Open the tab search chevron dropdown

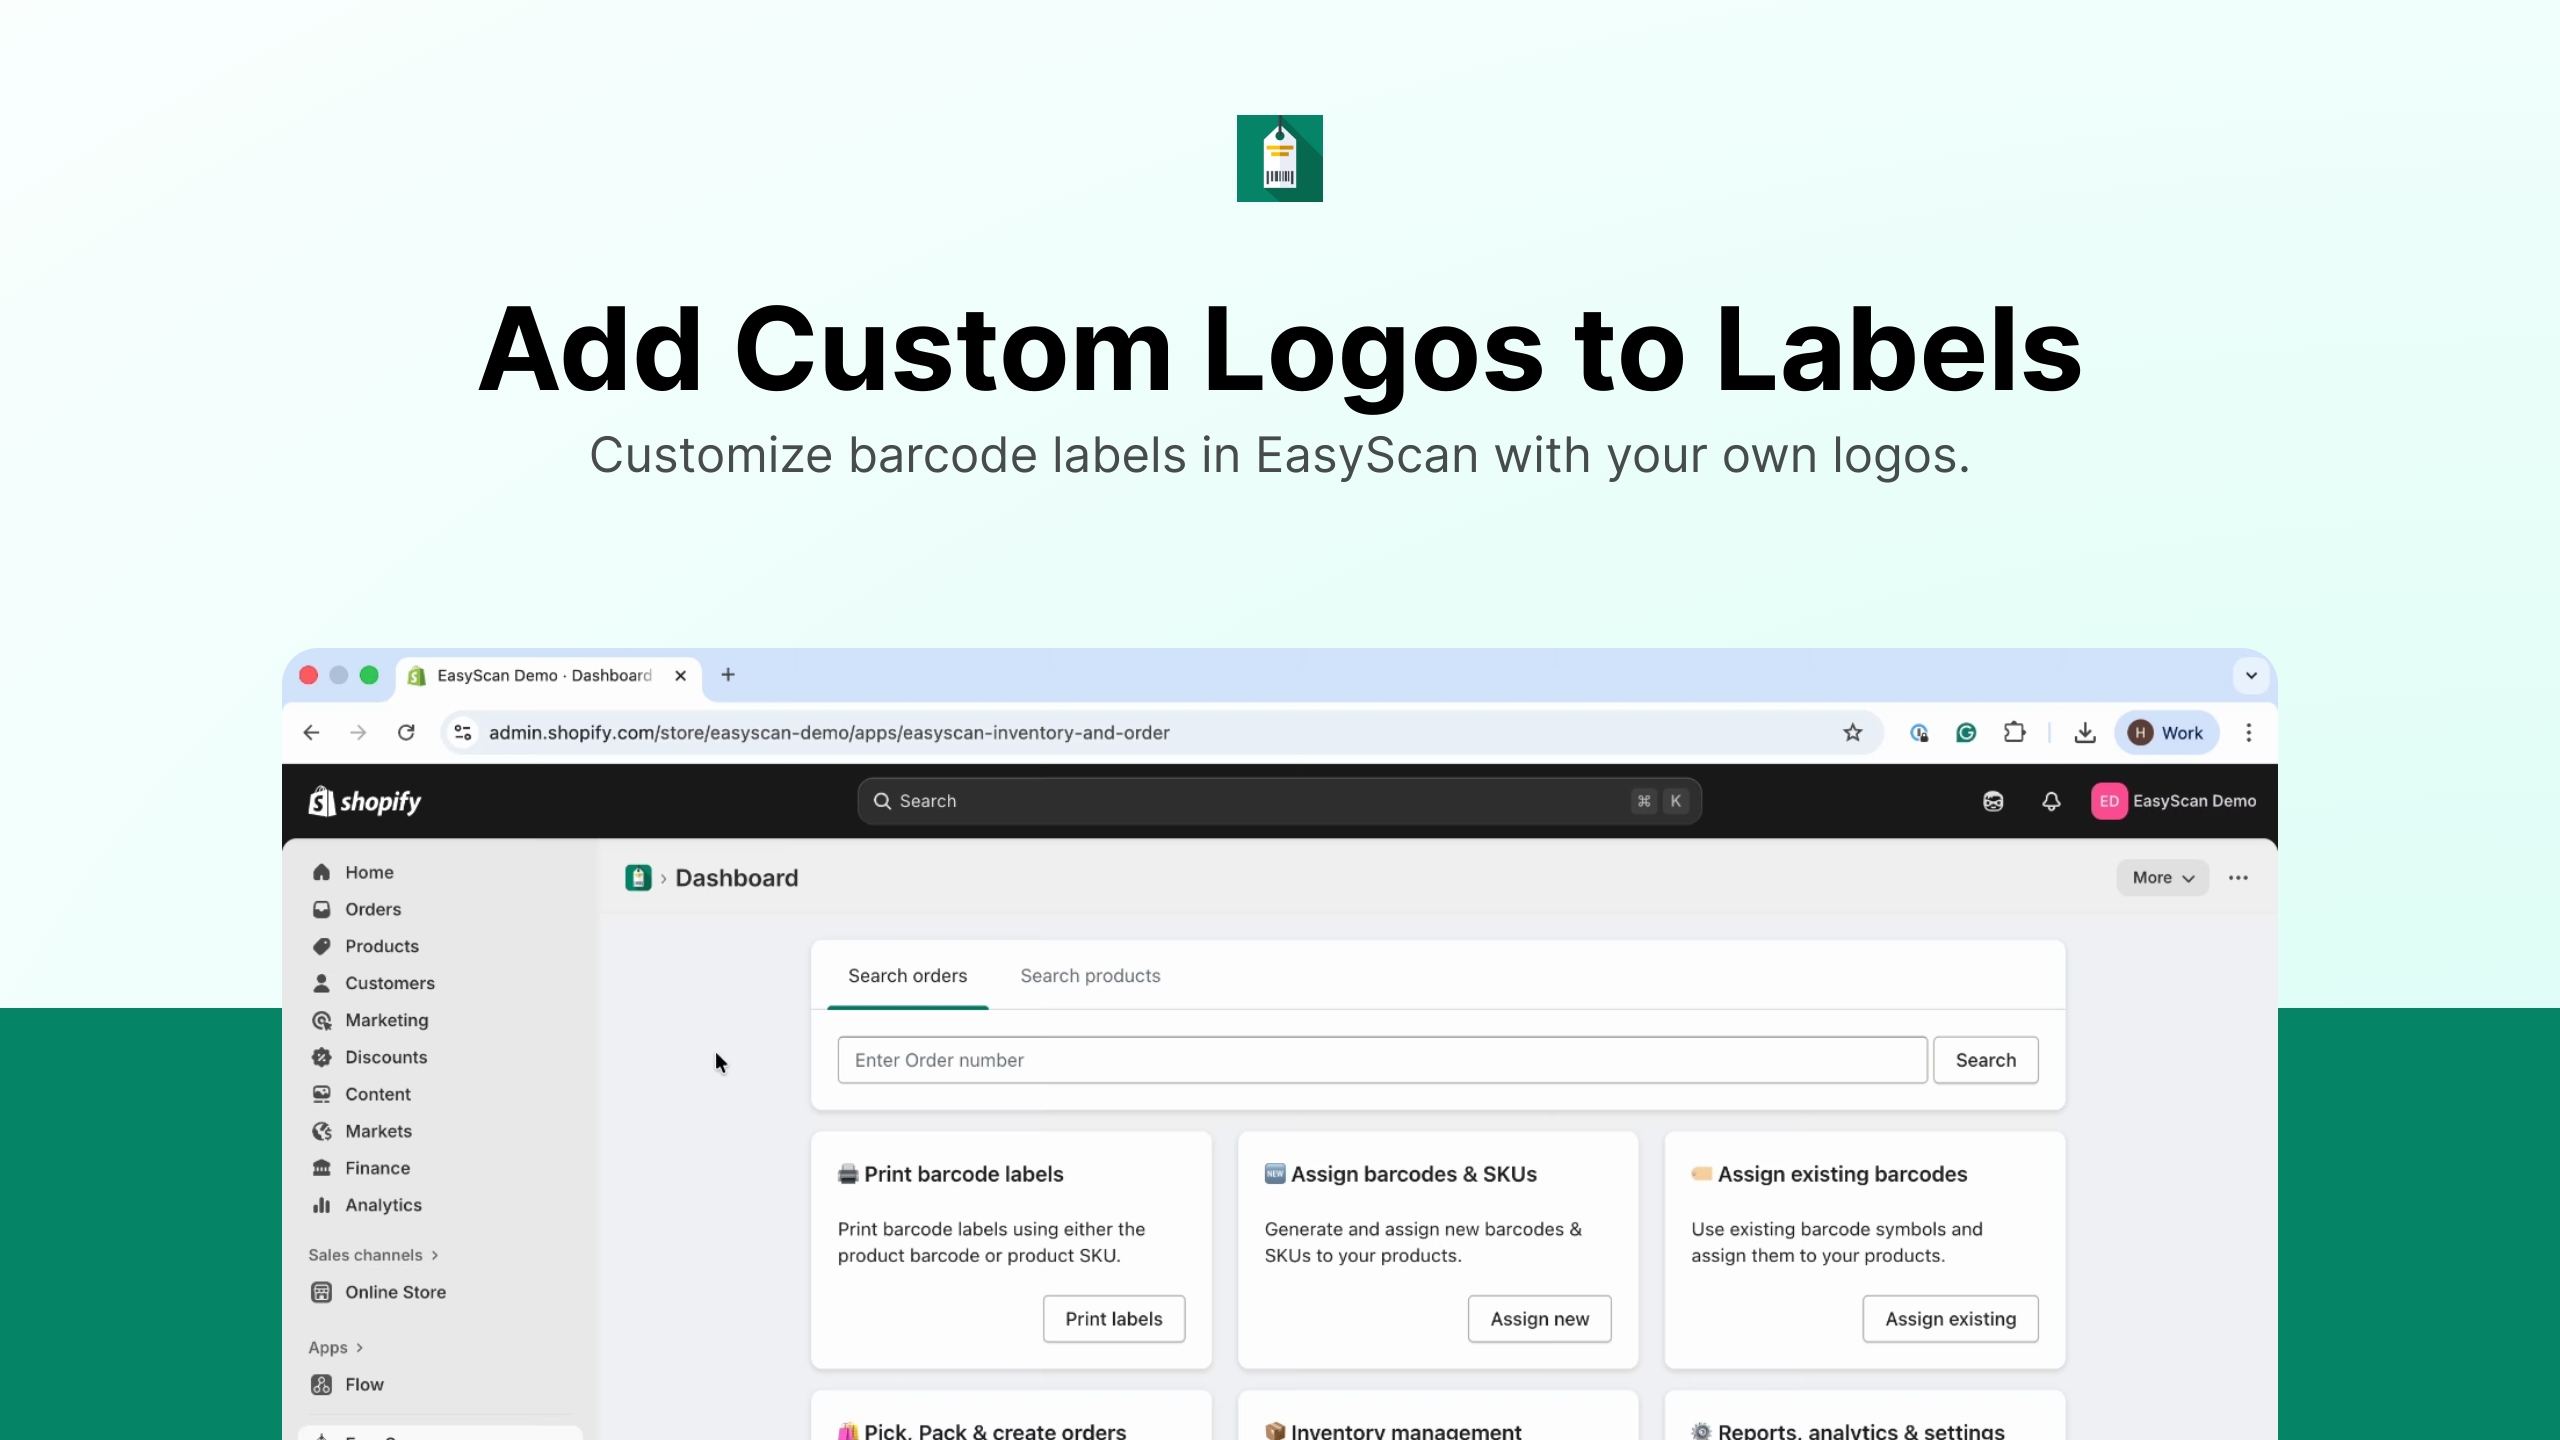click(2251, 675)
